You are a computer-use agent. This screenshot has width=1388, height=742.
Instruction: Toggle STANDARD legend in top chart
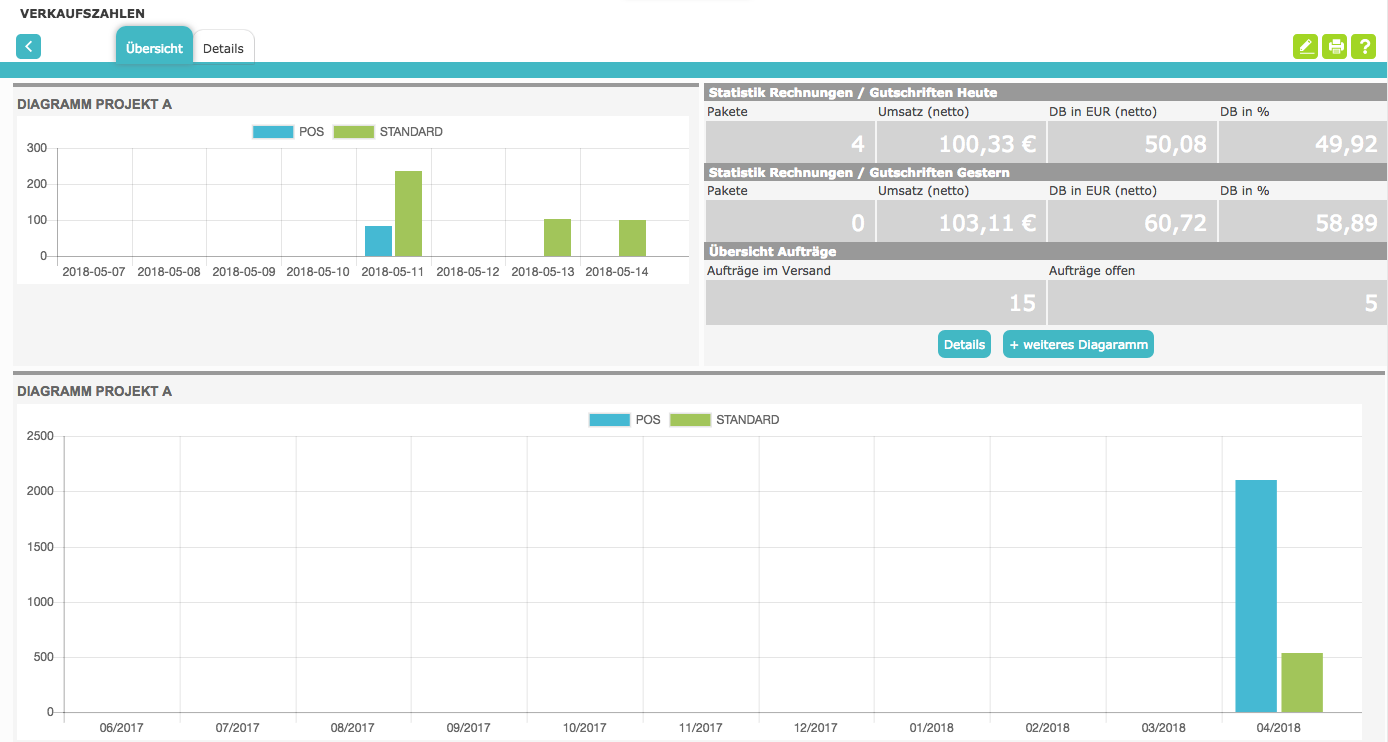[388, 132]
